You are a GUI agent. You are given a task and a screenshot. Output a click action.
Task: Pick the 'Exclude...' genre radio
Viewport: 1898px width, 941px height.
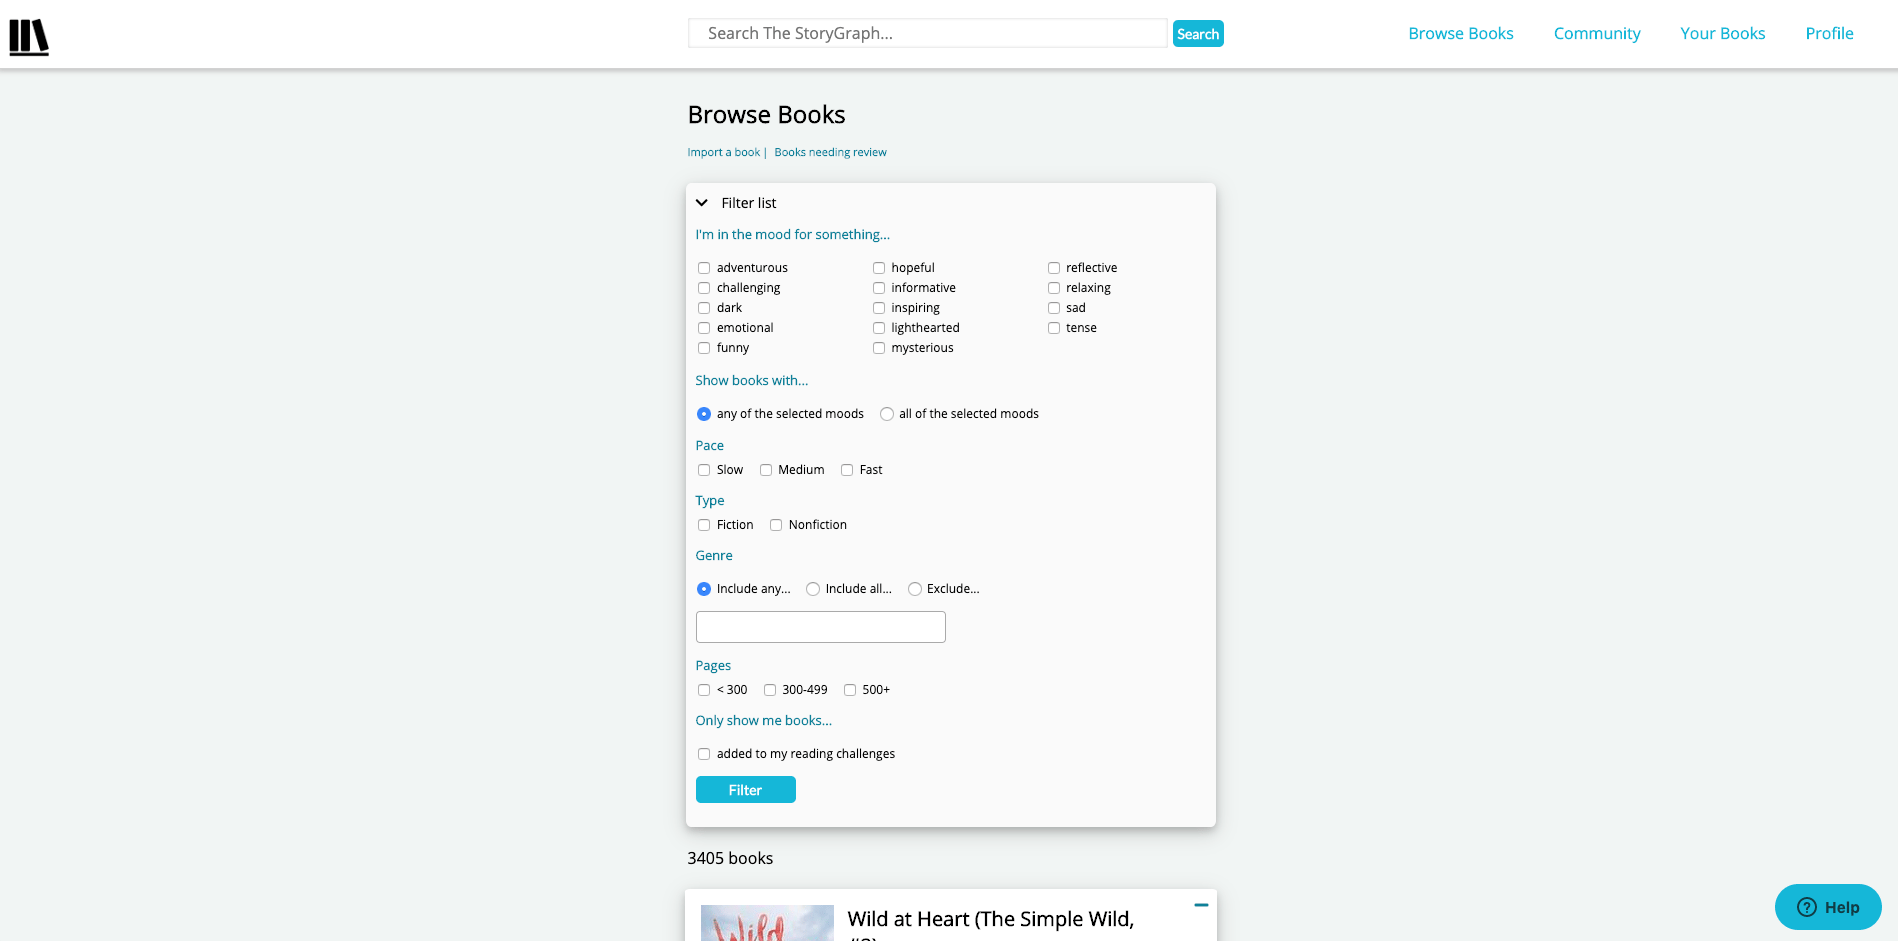[915, 589]
